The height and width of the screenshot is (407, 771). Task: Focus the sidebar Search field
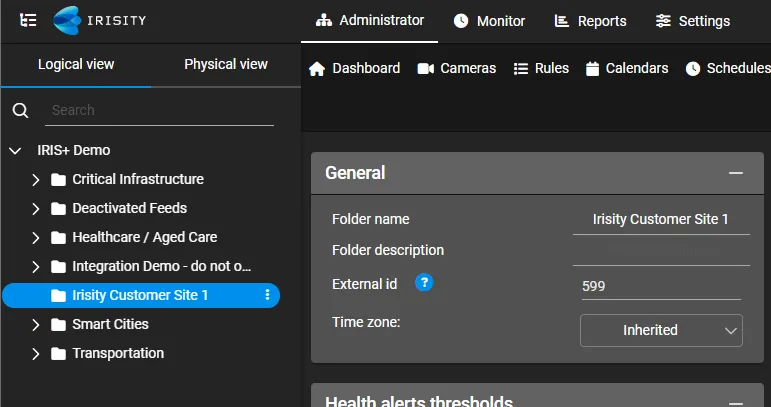tap(159, 110)
